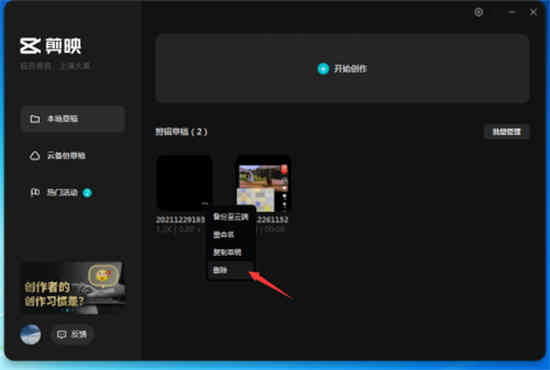Click the 批量管理 button

(506, 132)
